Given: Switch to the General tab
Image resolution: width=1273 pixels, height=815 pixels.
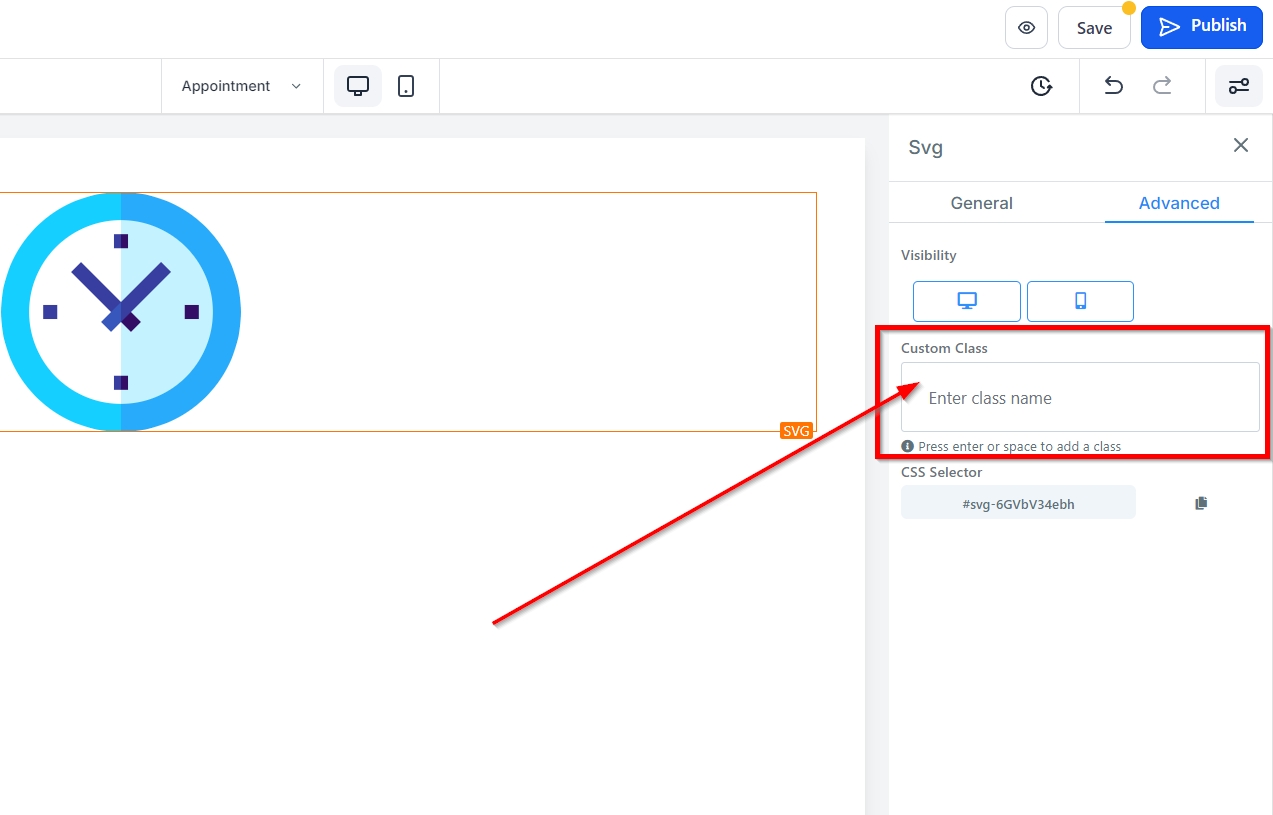Looking at the screenshot, I should pyautogui.click(x=981, y=203).
